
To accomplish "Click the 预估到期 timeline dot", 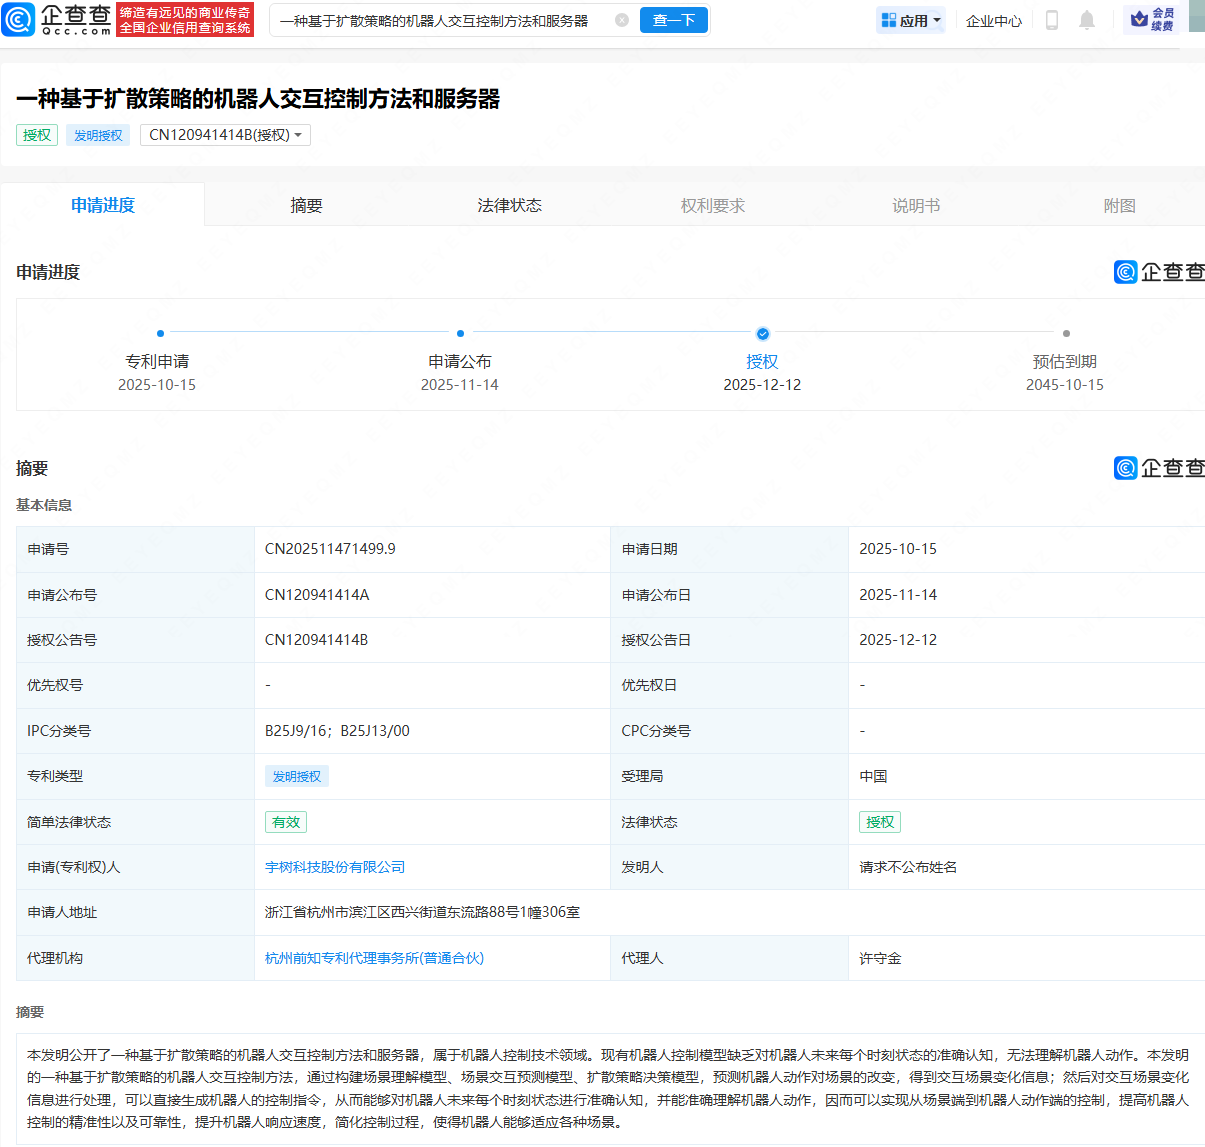I will (x=1066, y=334).
